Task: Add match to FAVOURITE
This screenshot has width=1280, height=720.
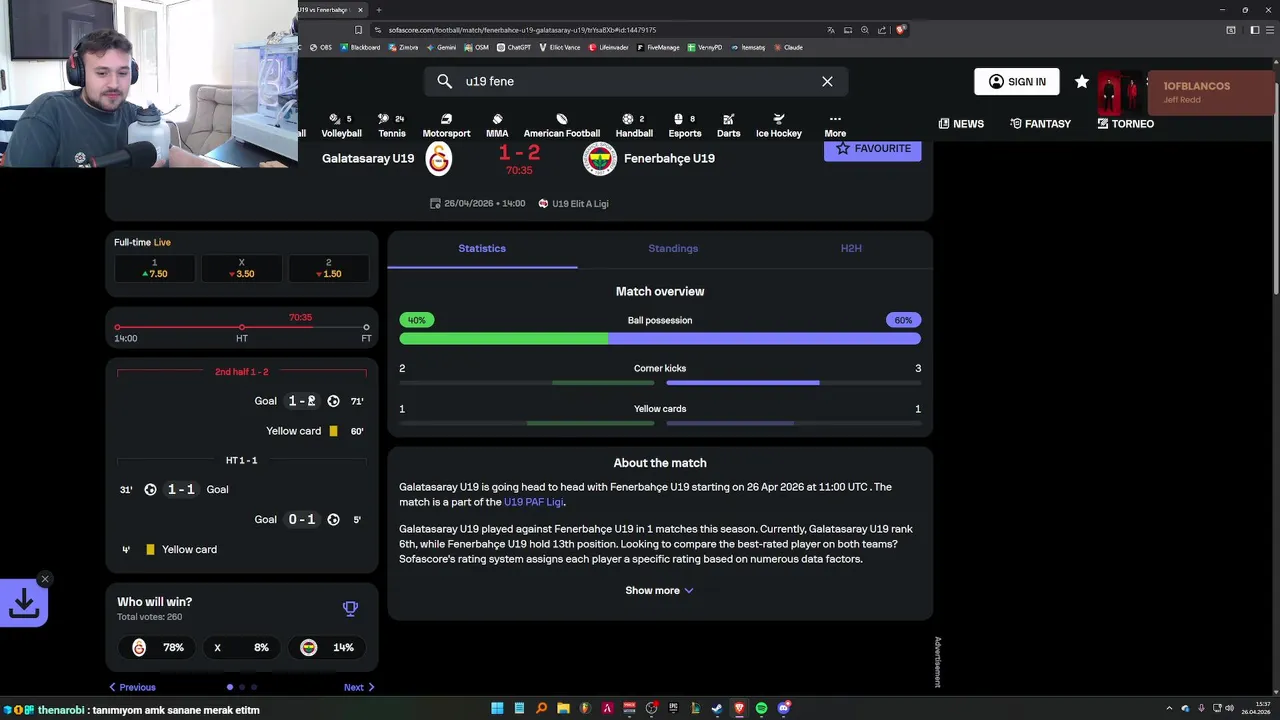Action: click(x=873, y=150)
